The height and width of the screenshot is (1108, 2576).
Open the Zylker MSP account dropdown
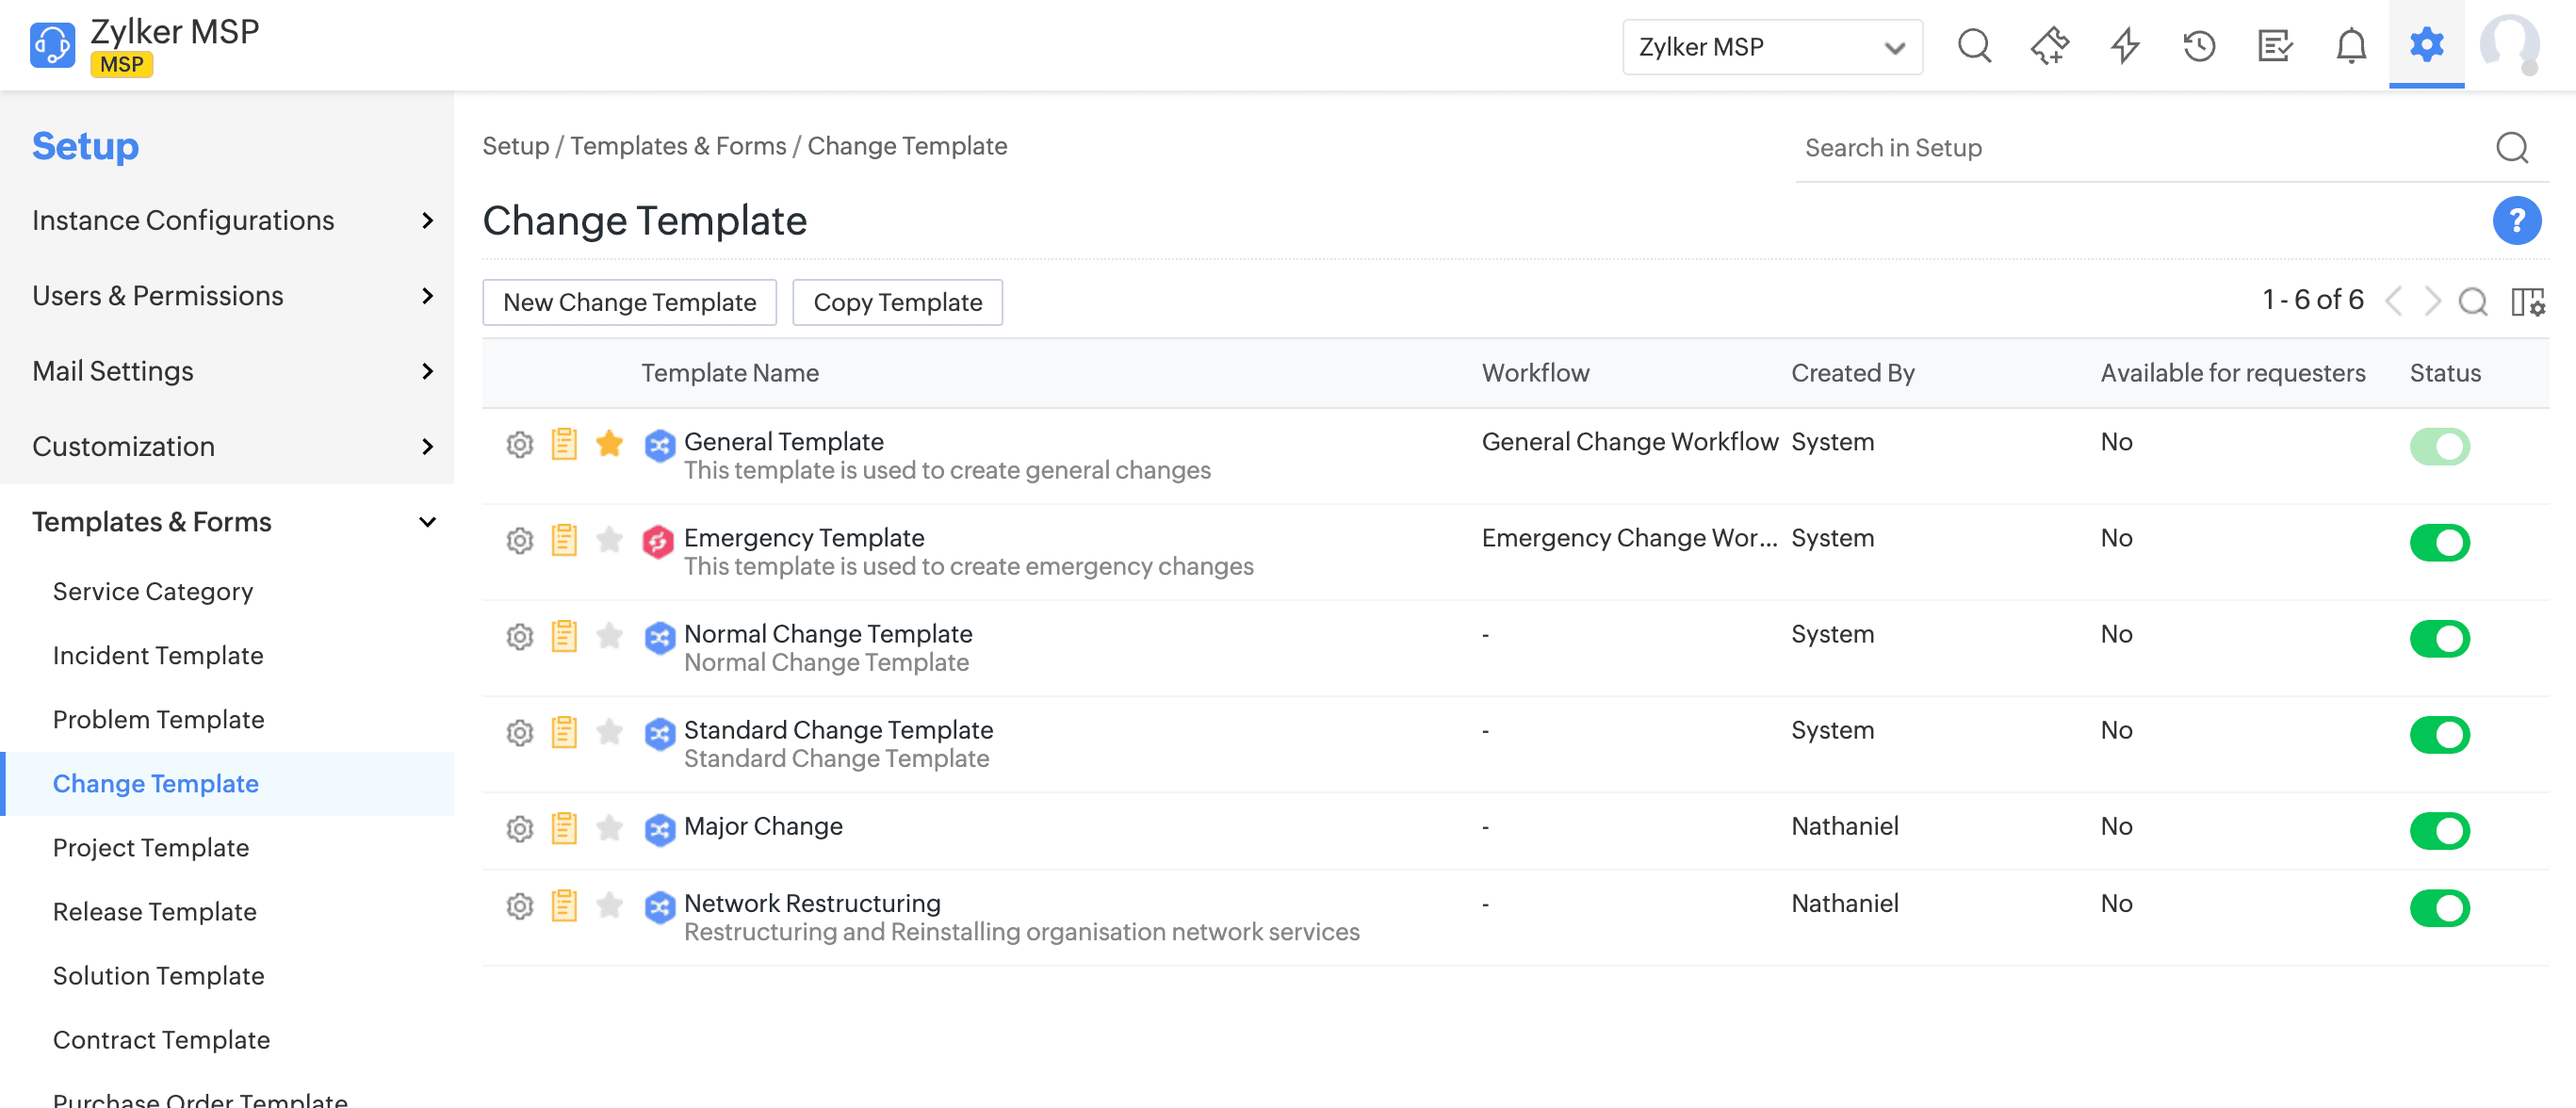point(1771,47)
